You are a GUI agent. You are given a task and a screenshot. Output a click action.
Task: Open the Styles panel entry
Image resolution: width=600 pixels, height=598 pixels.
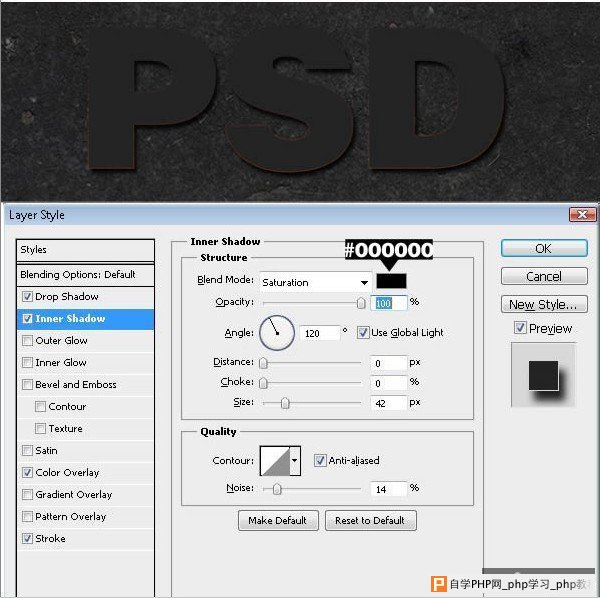(x=85, y=250)
